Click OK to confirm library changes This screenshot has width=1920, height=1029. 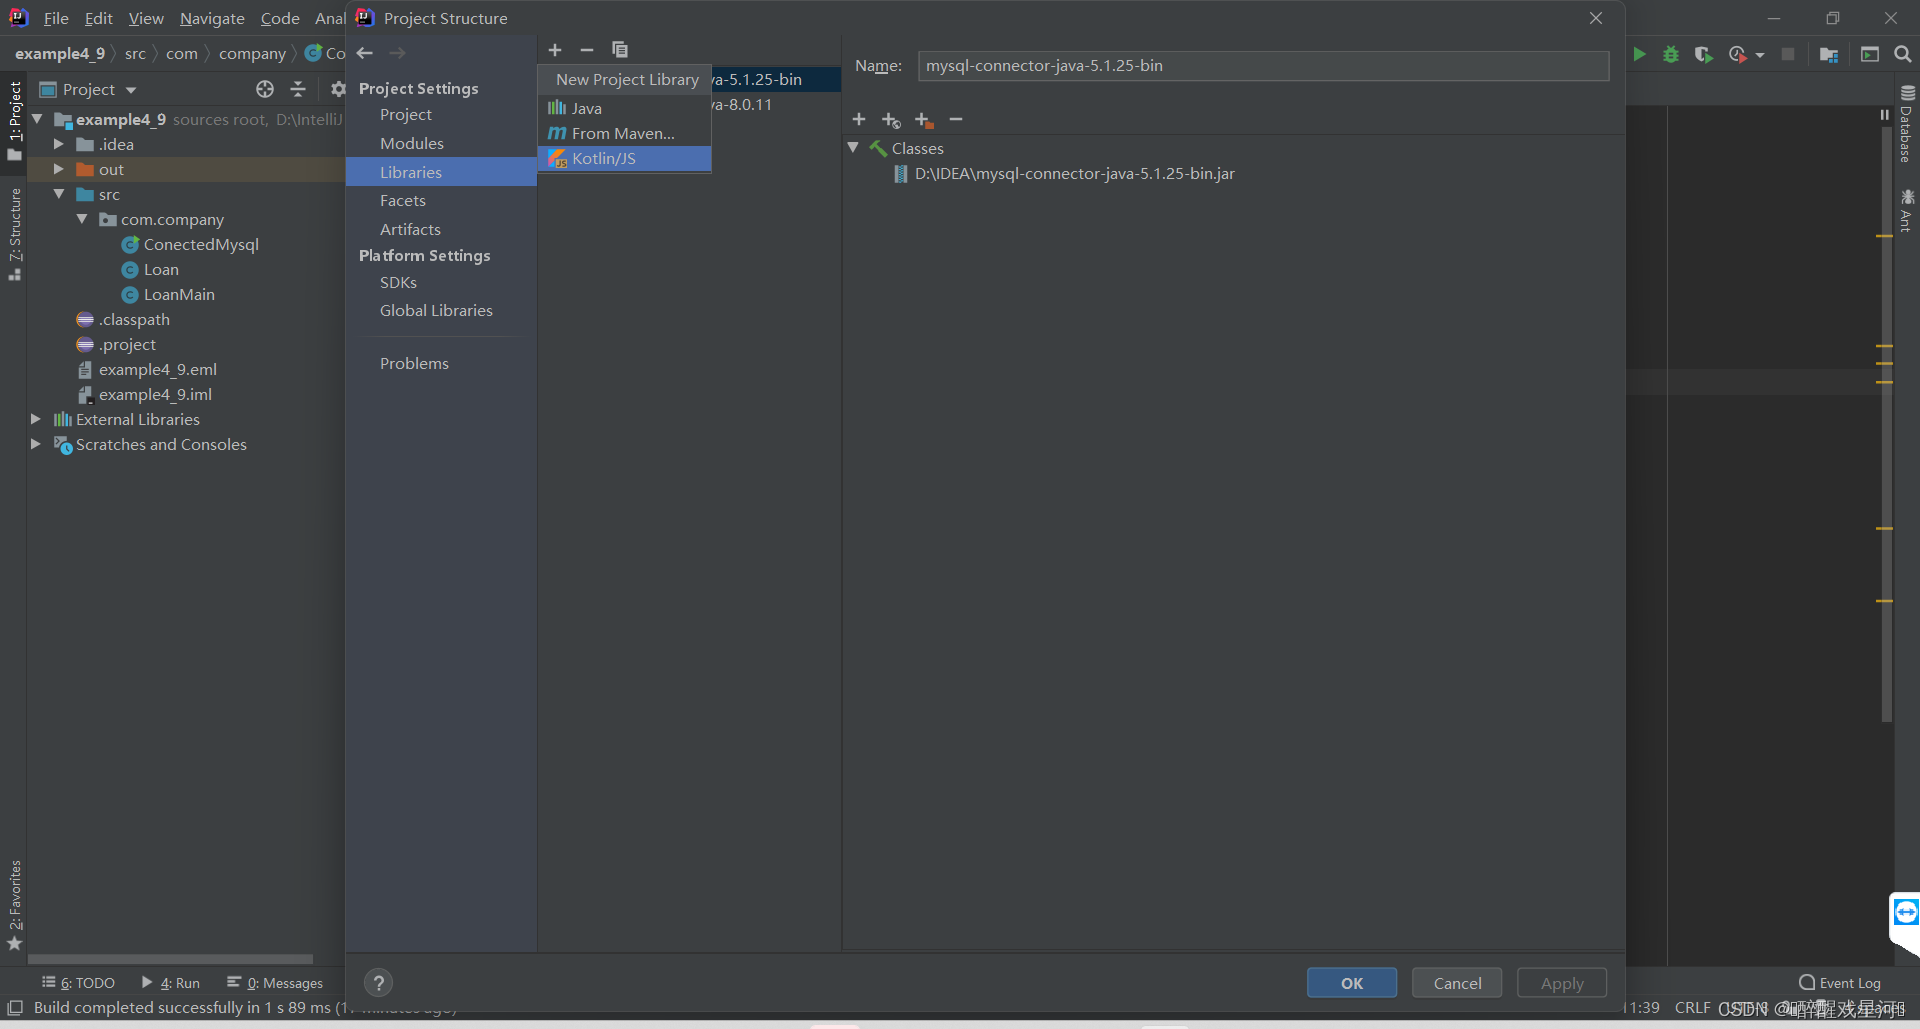pos(1351,982)
